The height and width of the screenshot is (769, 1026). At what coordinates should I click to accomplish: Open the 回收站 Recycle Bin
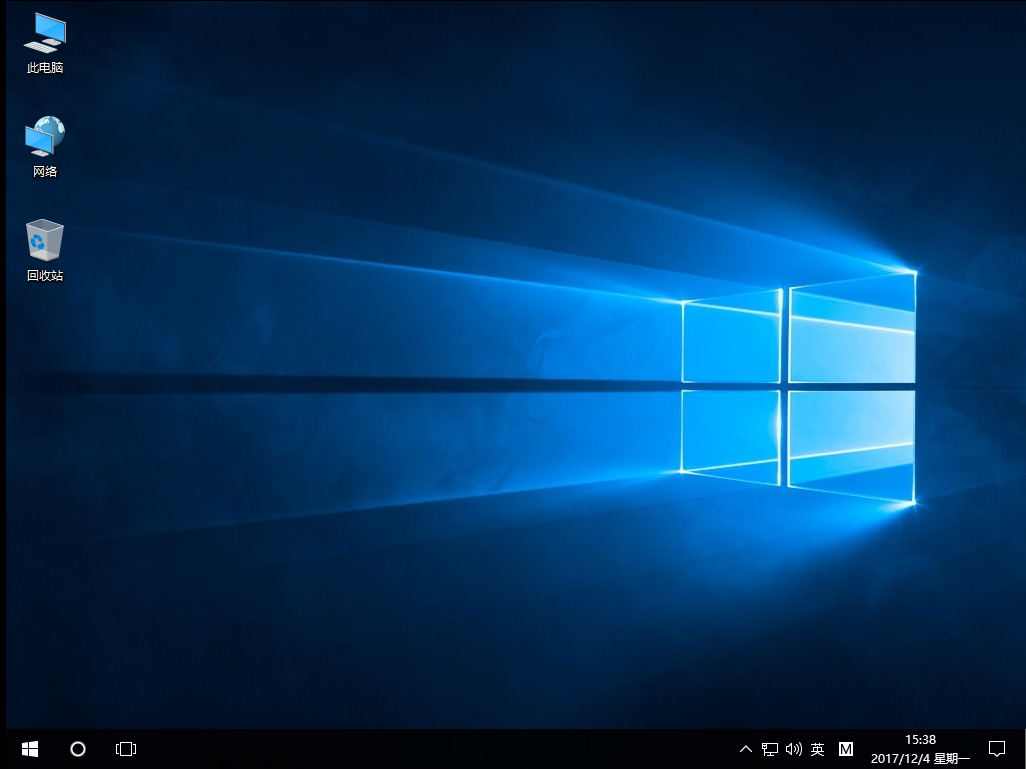coord(44,240)
